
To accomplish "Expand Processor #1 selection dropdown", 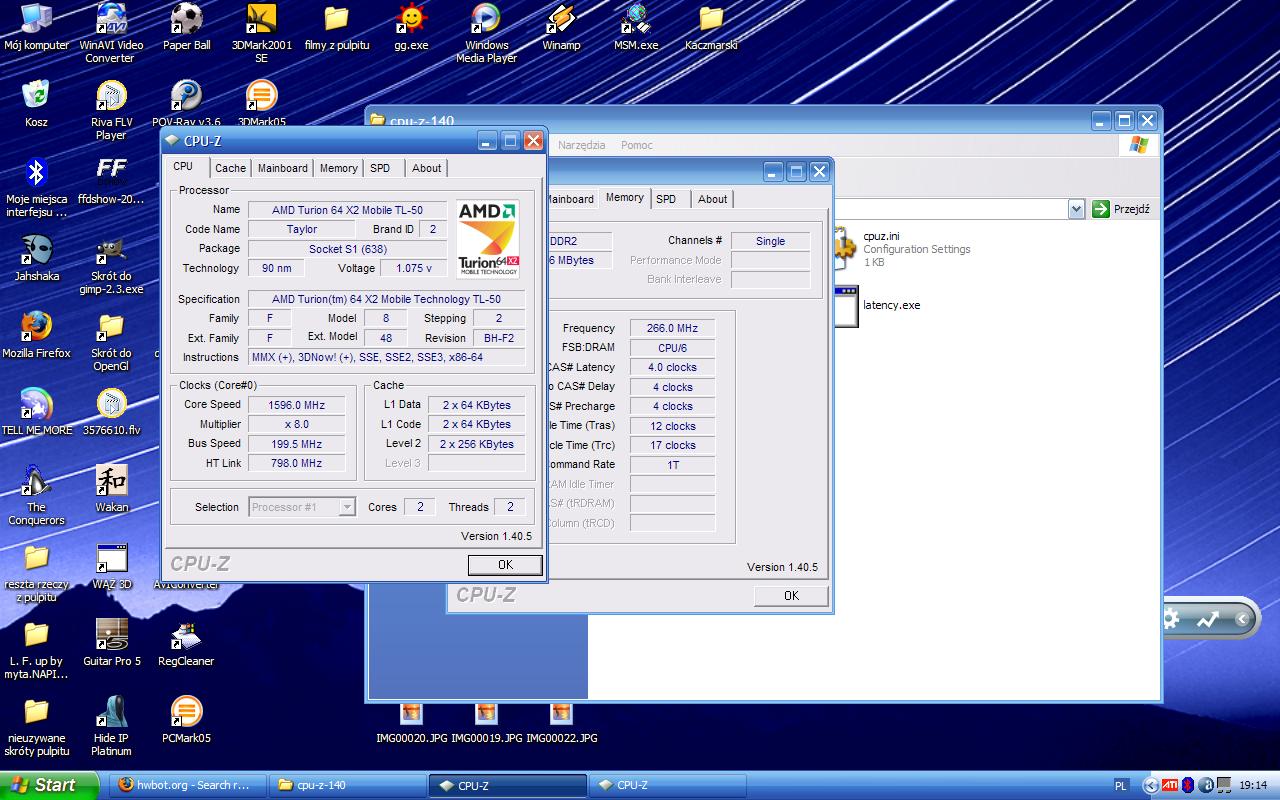I will tap(346, 507).
